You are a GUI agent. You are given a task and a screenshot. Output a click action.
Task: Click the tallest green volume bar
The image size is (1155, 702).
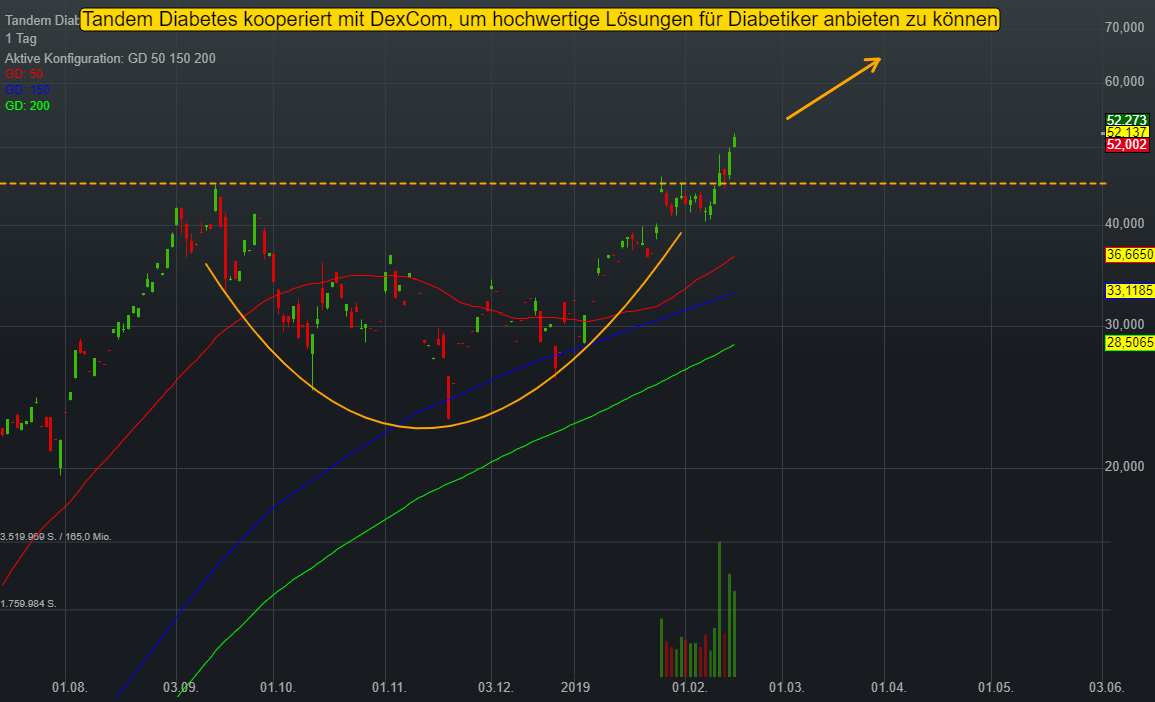point(720,609)
